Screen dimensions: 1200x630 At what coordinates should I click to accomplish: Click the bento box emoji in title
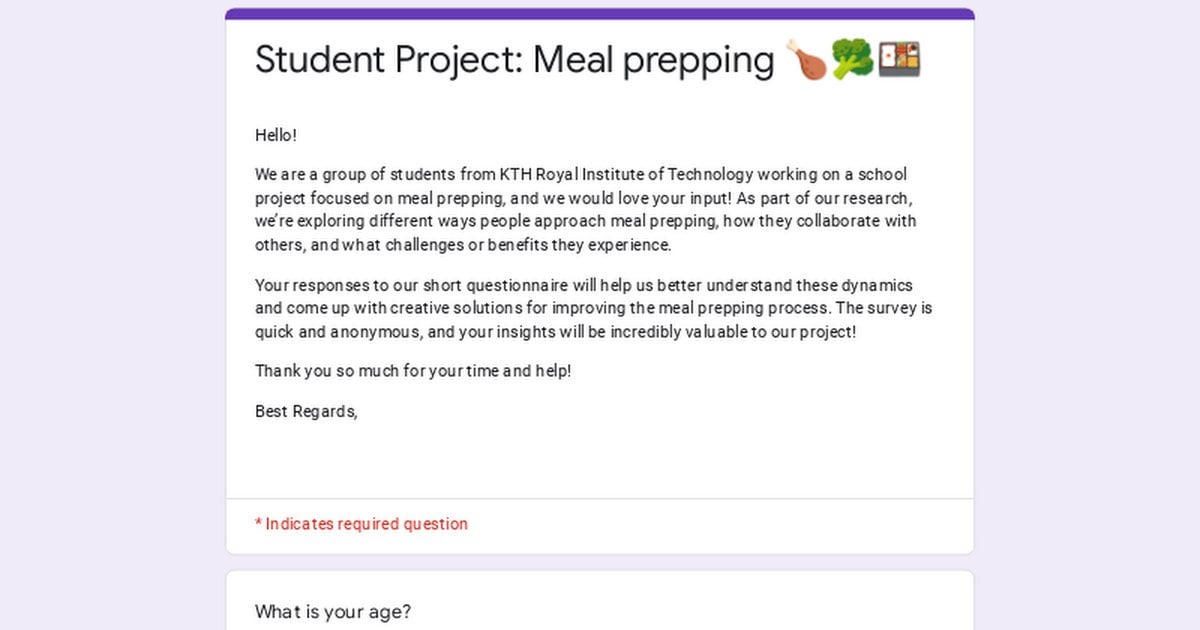pos(898,61)
